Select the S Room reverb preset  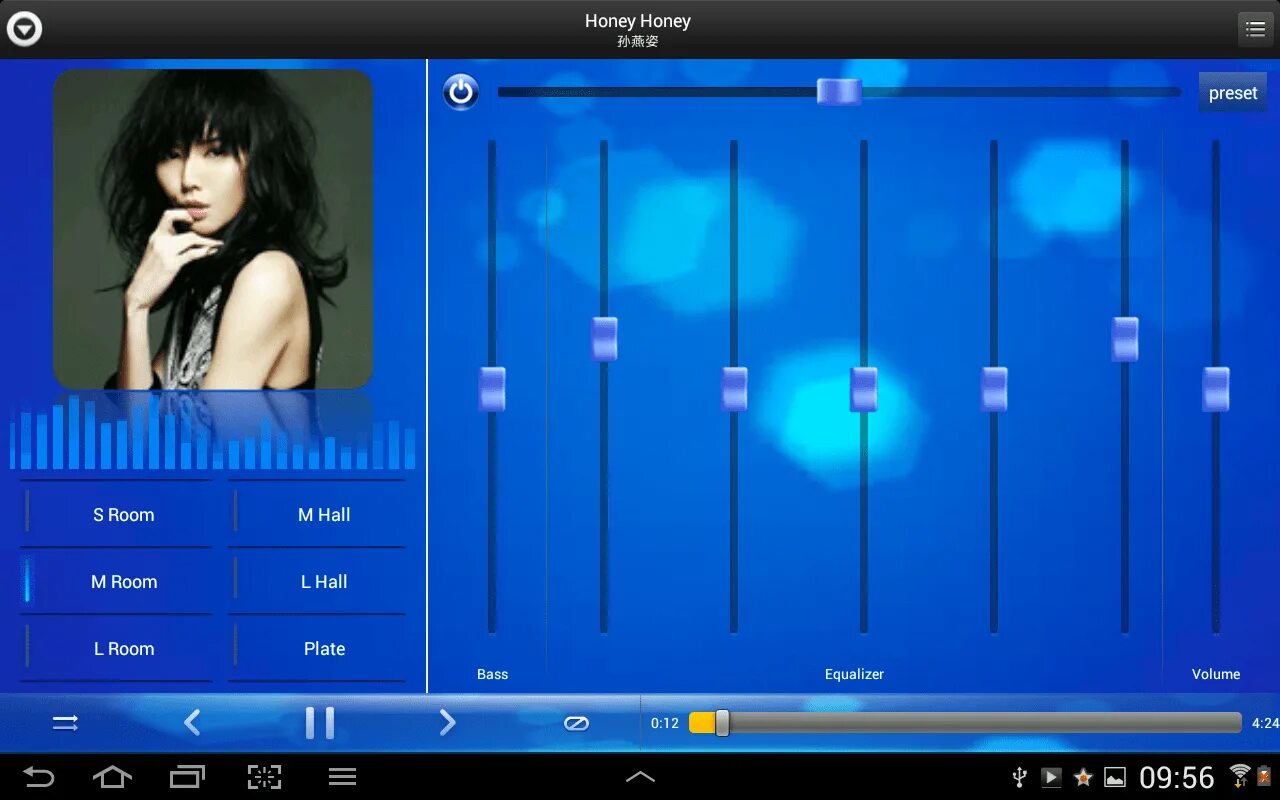[x=116, y=514]
